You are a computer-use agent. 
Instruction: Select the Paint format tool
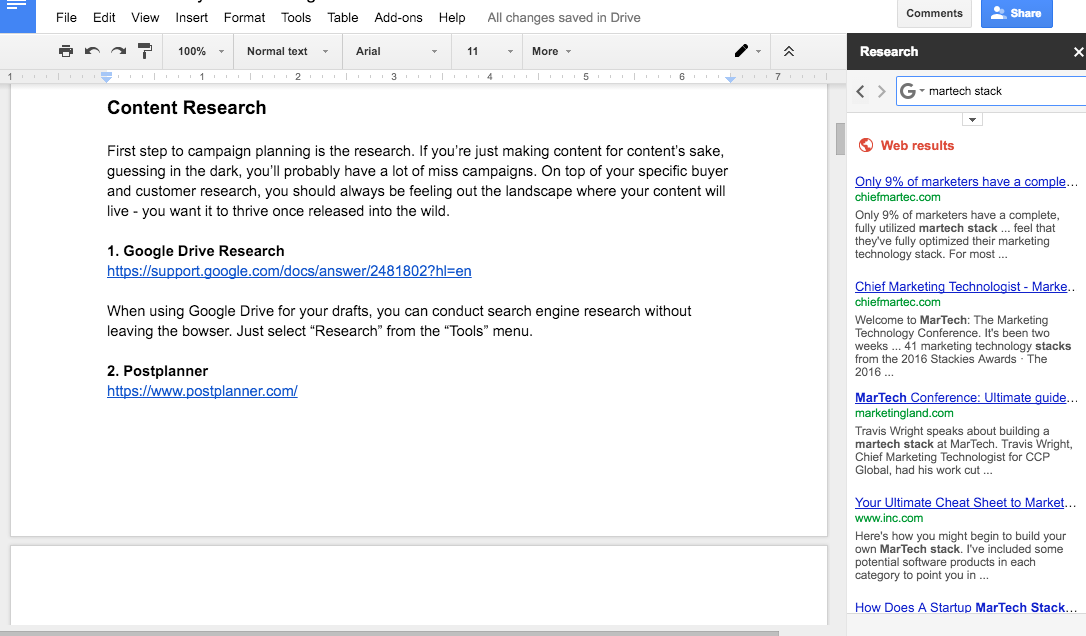tap(145, 51)
